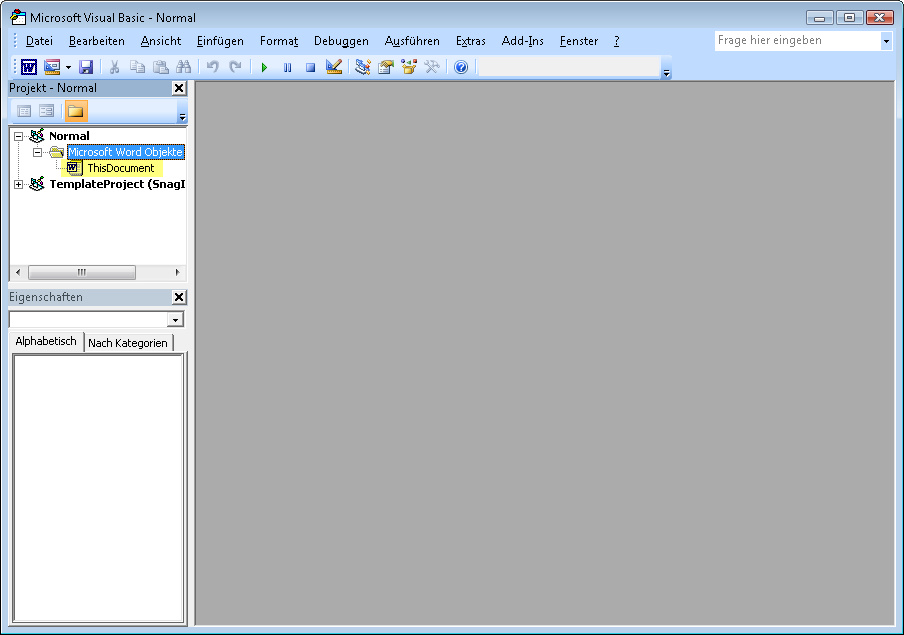The height and width of the screenshot is (635, 904).
Task: Click the Cut scissors icon
Action: [x=114, y=67]
